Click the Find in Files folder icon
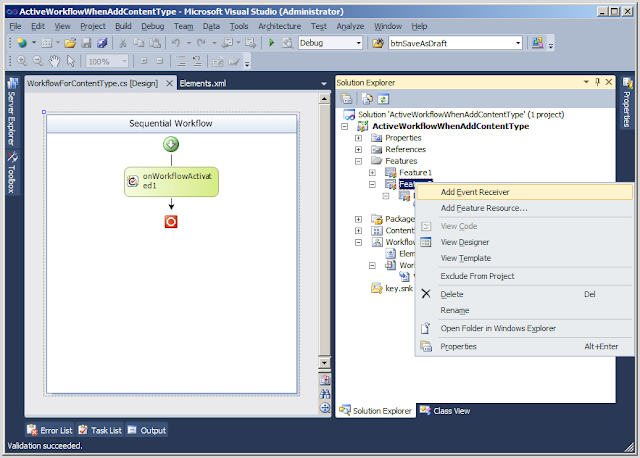 (x=378, y=43)
